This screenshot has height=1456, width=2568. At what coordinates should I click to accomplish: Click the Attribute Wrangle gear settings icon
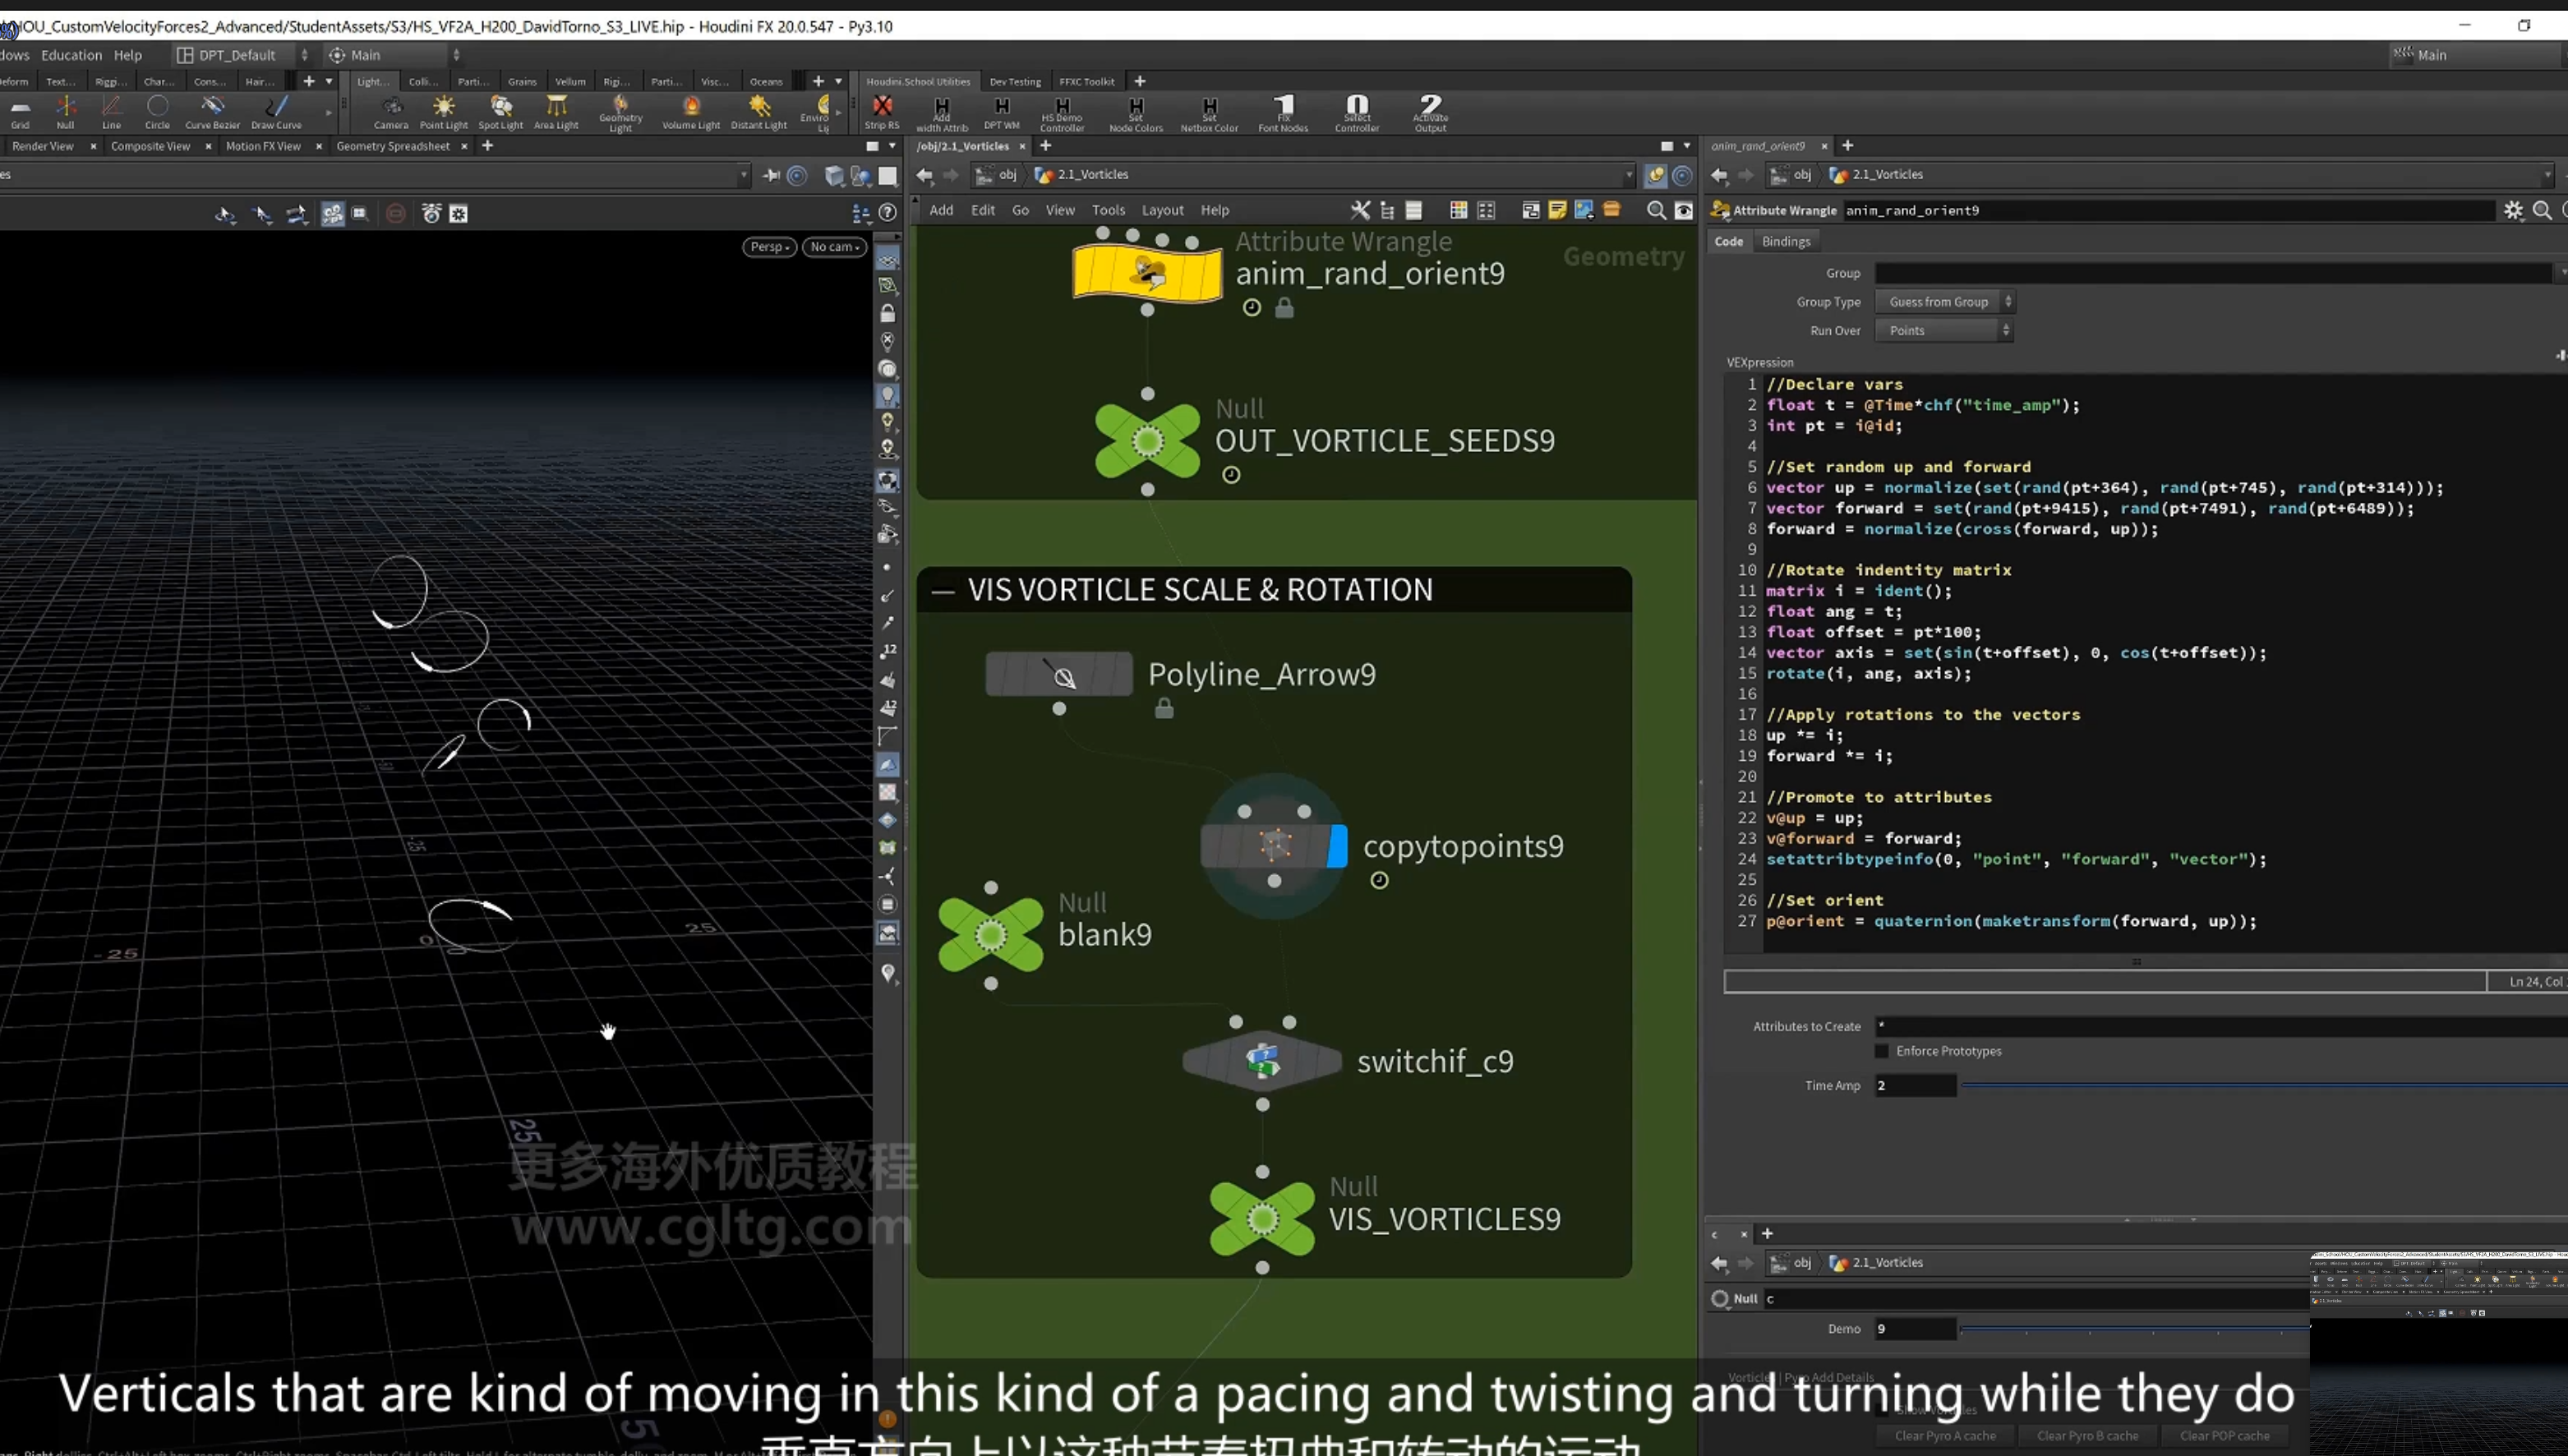2512,210
